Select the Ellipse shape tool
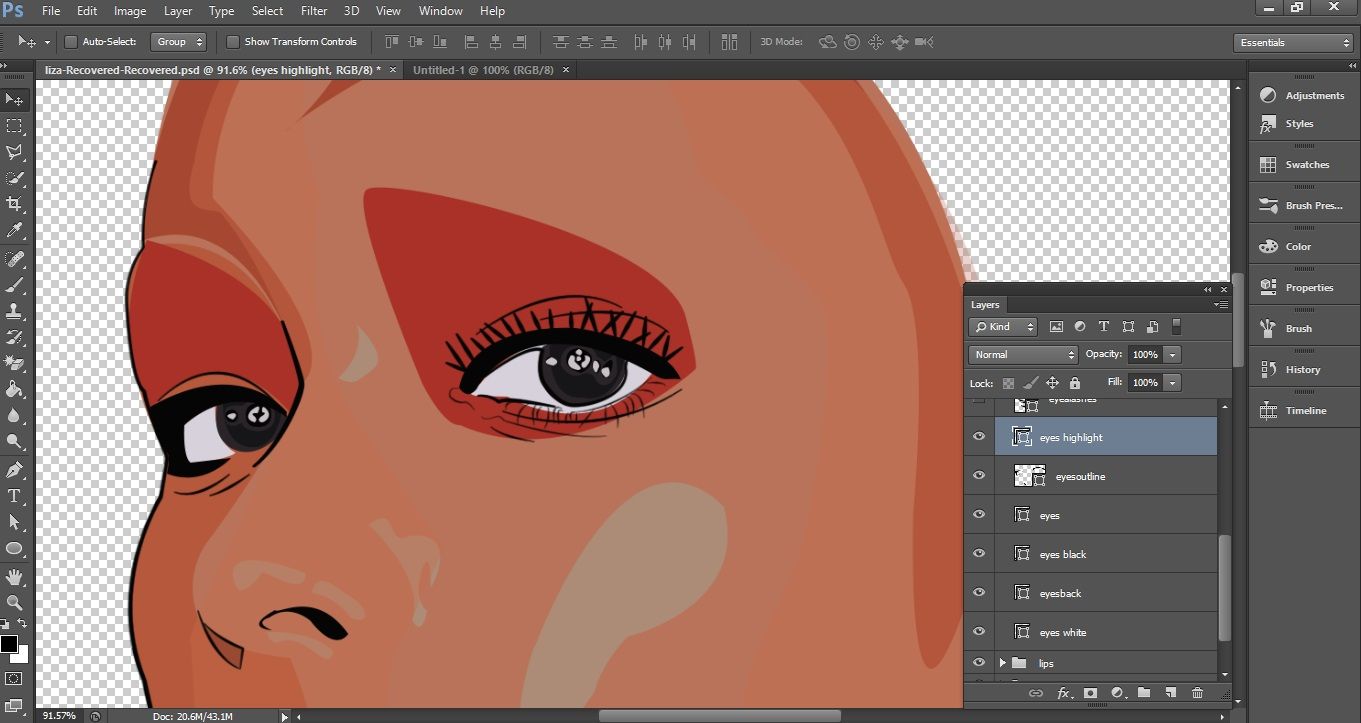The width and height of the screenshot is (1361, 723). [x=15, y=548]
